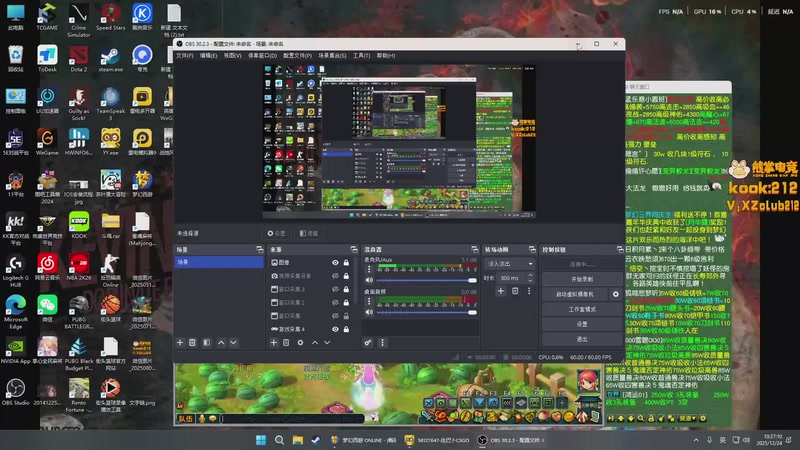Open the 工具(T) menu
Viewport: 800px width, 450px height.
361,56
